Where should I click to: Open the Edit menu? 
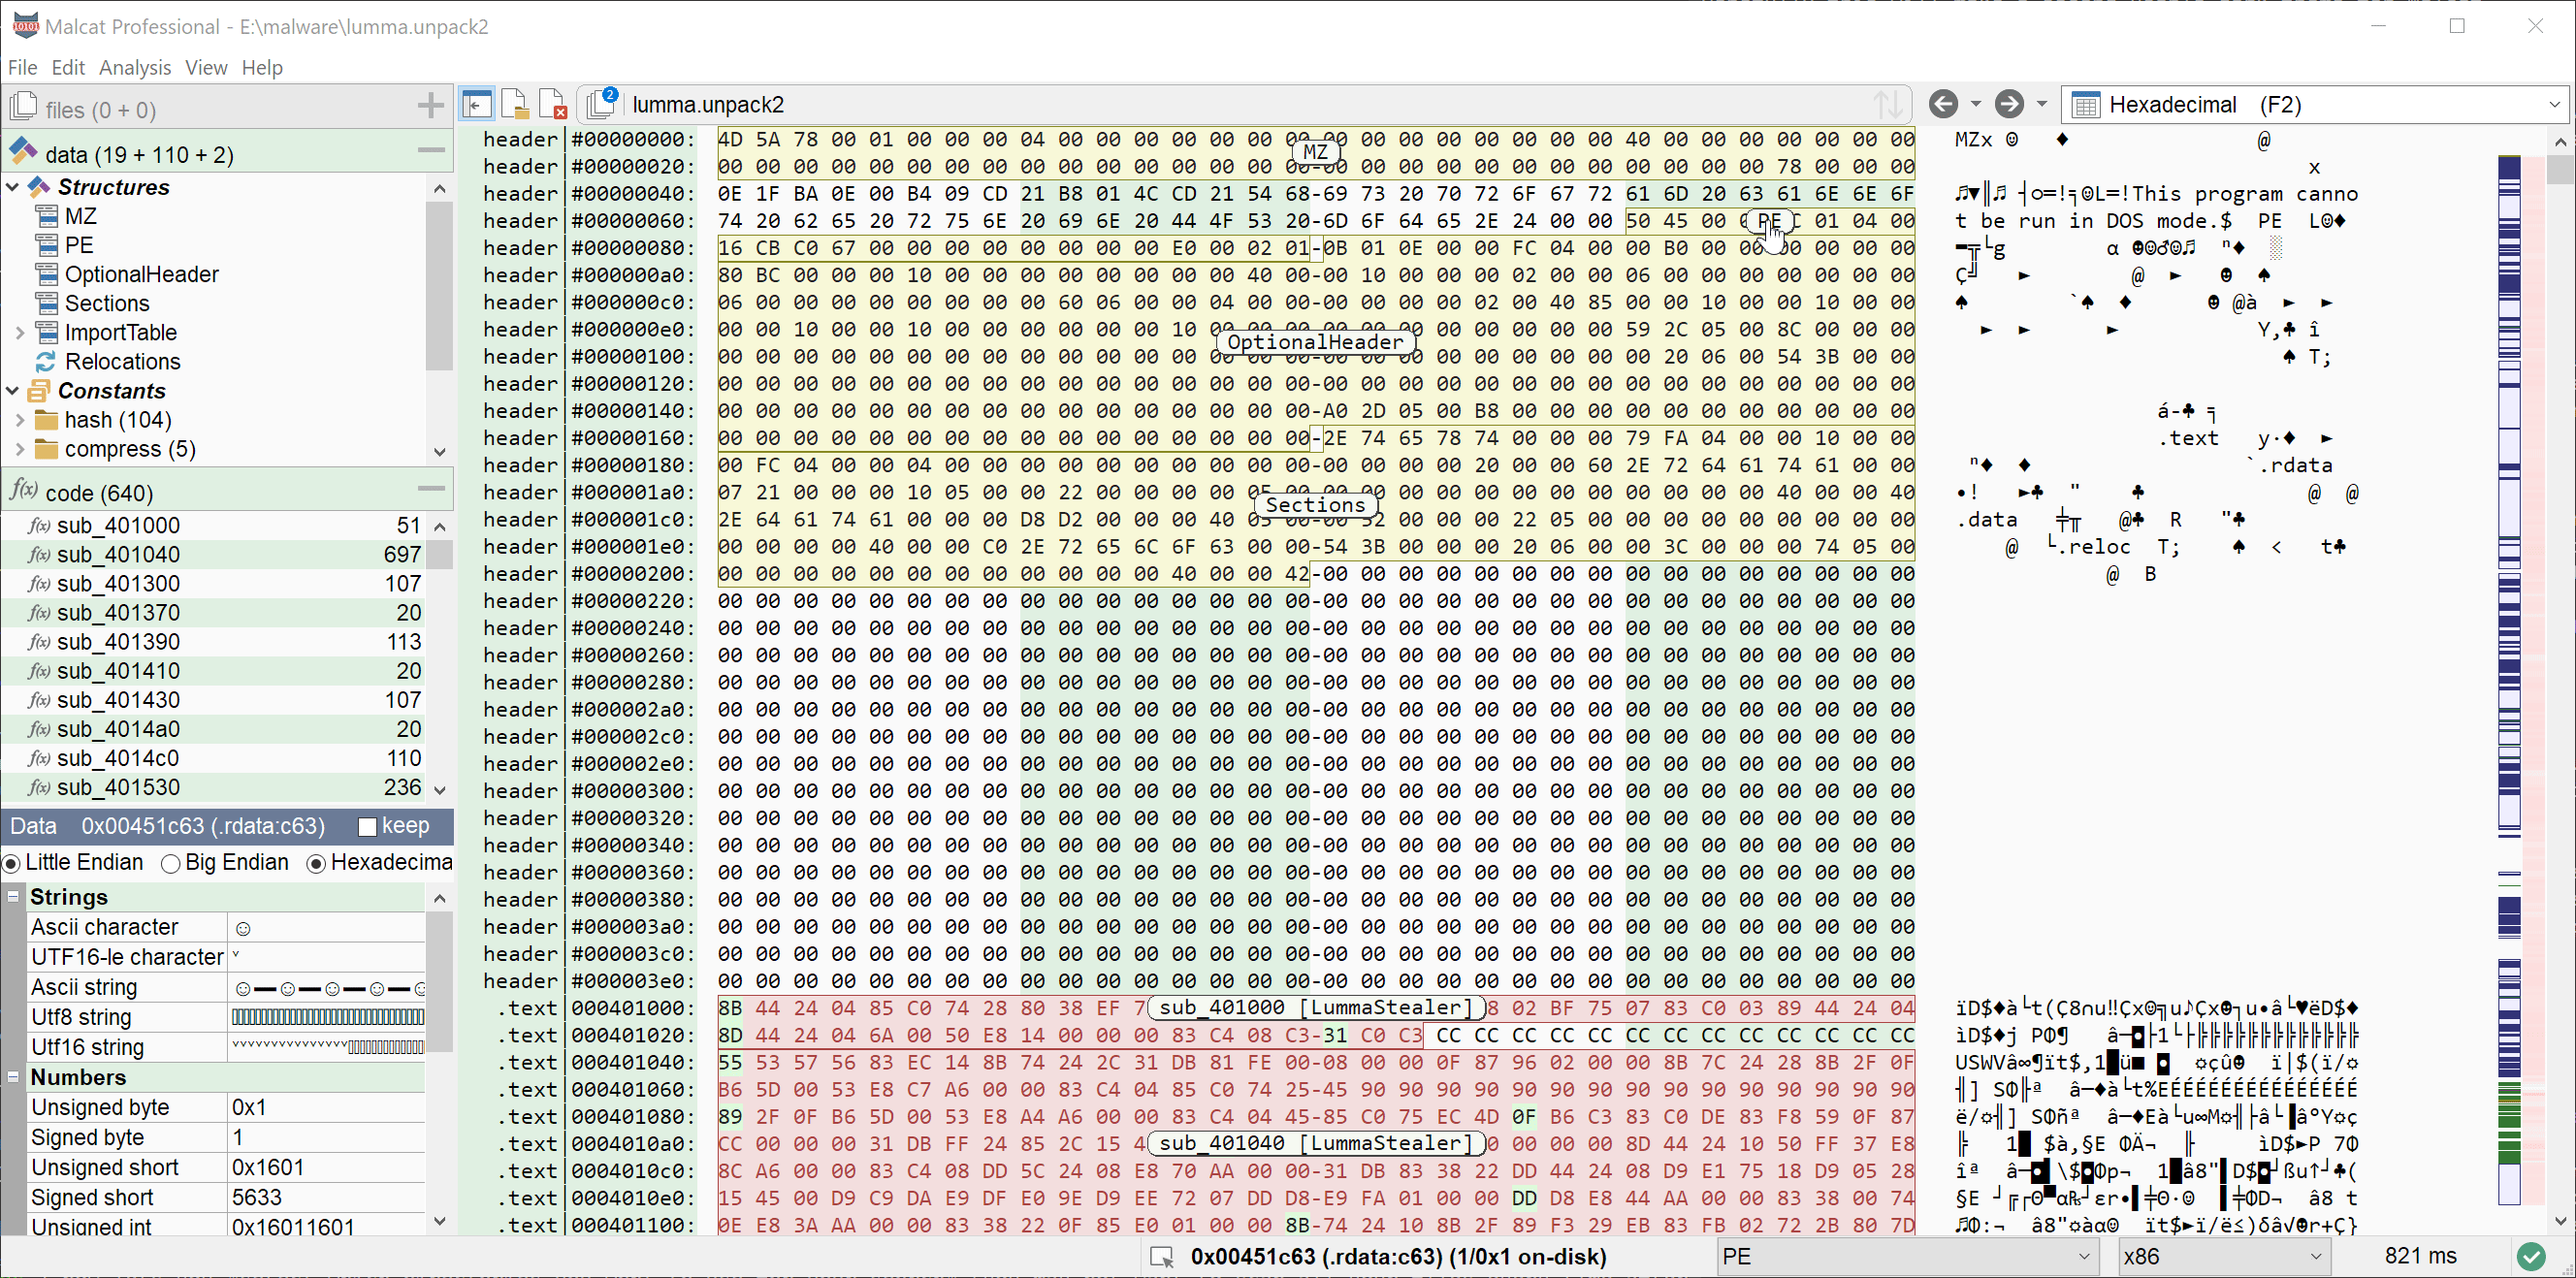coord(68,67)
